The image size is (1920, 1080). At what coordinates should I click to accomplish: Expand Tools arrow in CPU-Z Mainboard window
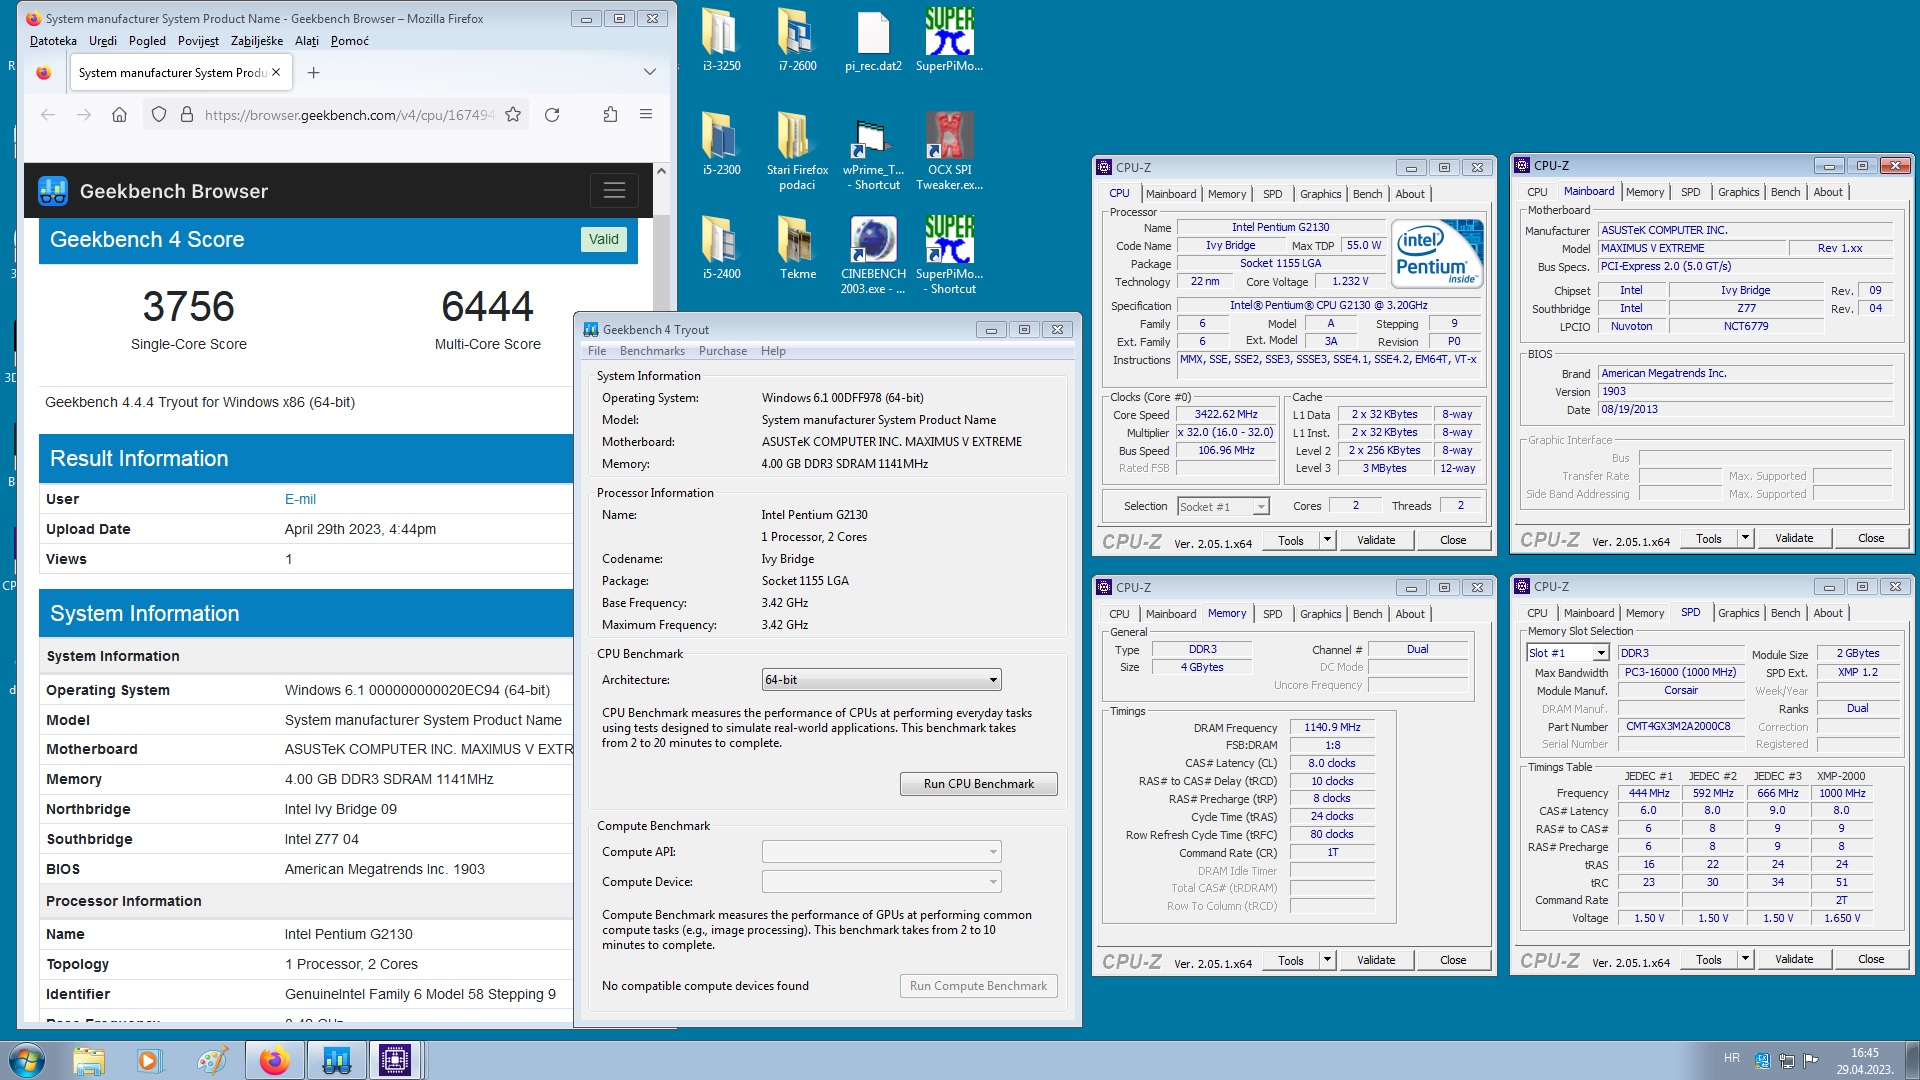click(x=1745, y=538)
